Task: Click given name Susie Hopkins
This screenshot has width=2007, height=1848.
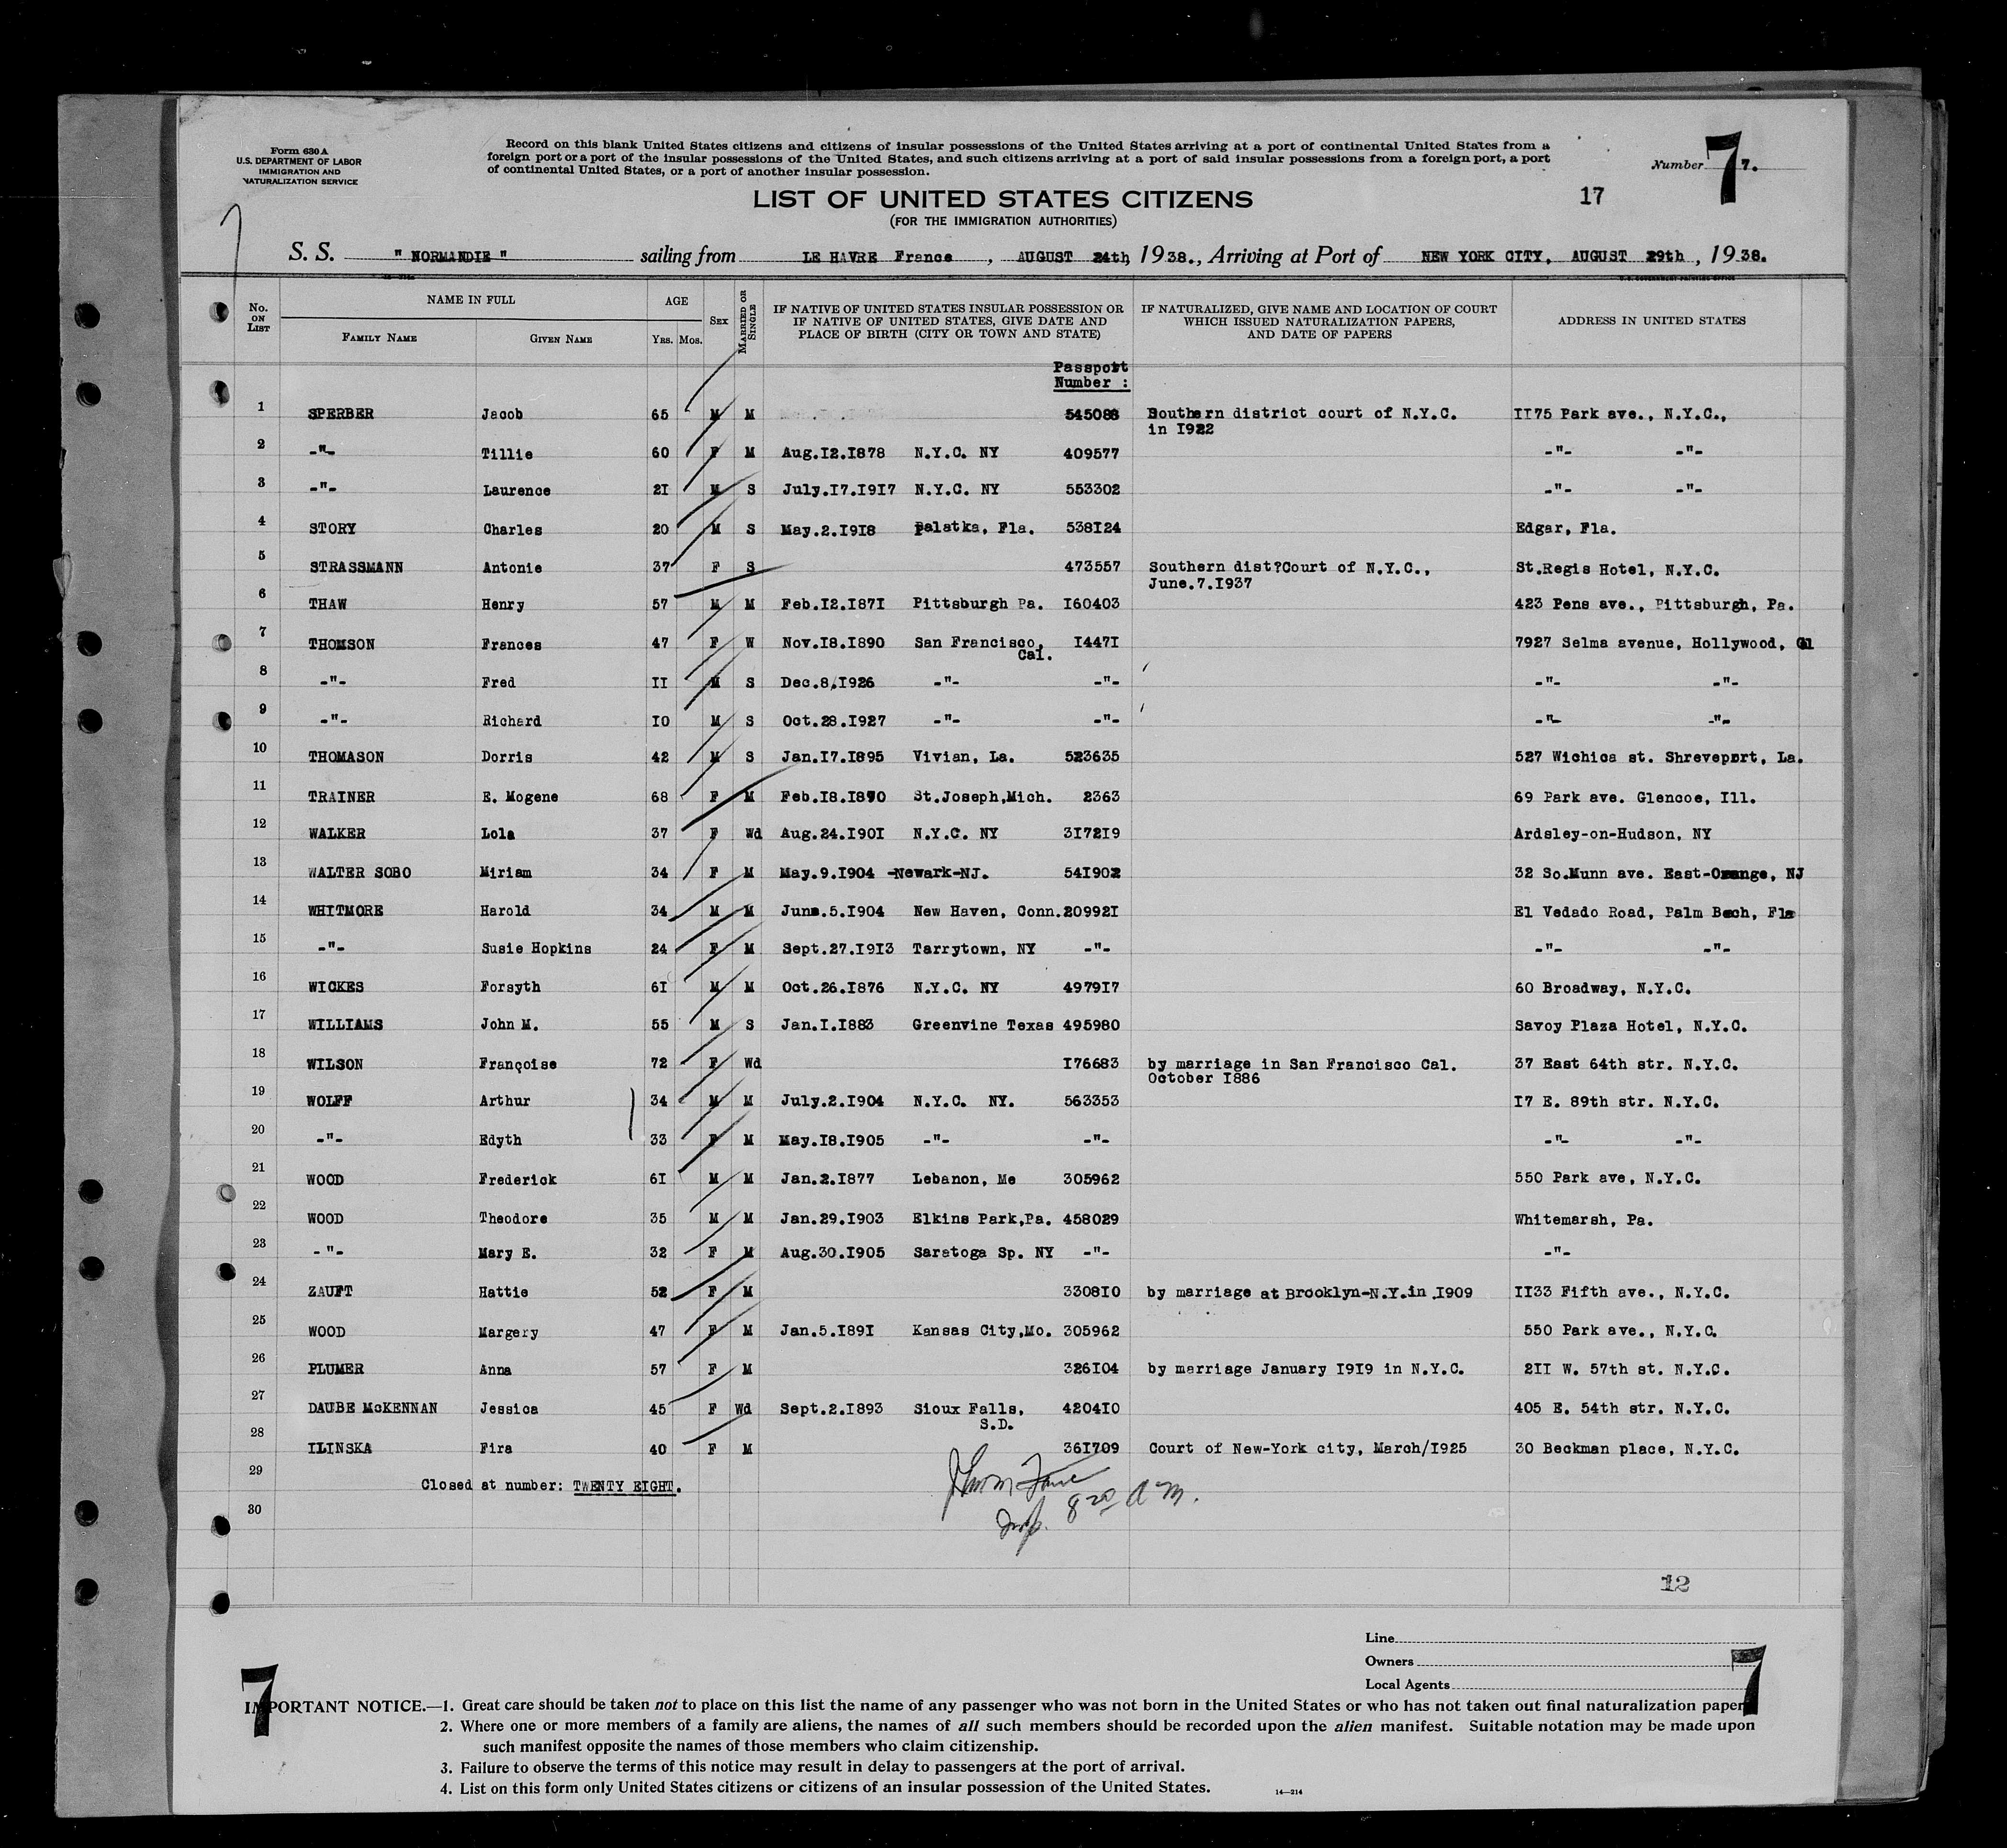Action: (x=536, y=949)
